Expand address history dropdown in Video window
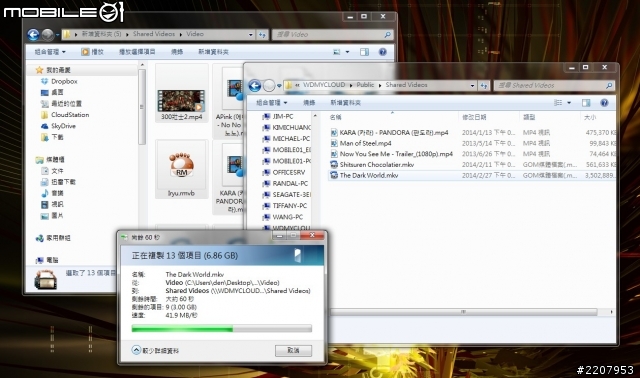This screenshot has width=640, height=378. coord(251,35)
